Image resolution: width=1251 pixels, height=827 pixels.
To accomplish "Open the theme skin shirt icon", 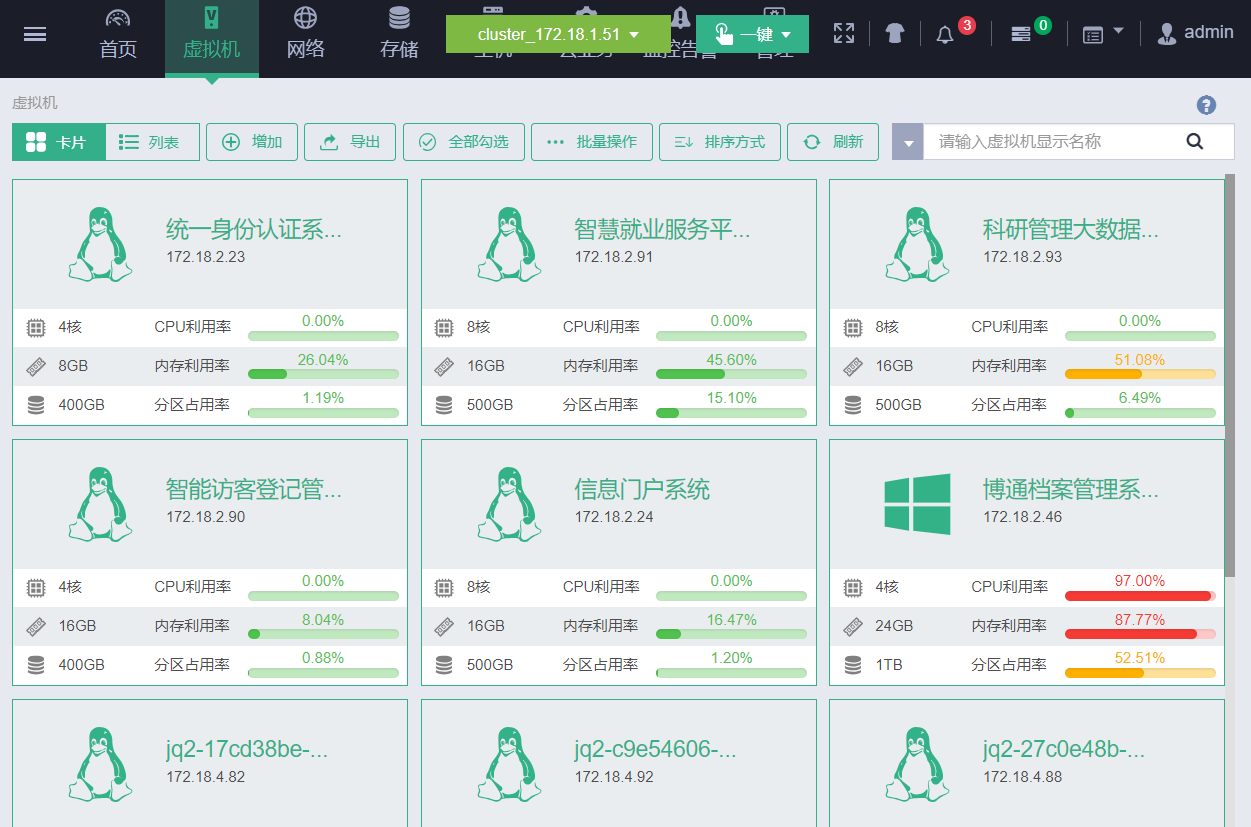I will tap(895, 34).
